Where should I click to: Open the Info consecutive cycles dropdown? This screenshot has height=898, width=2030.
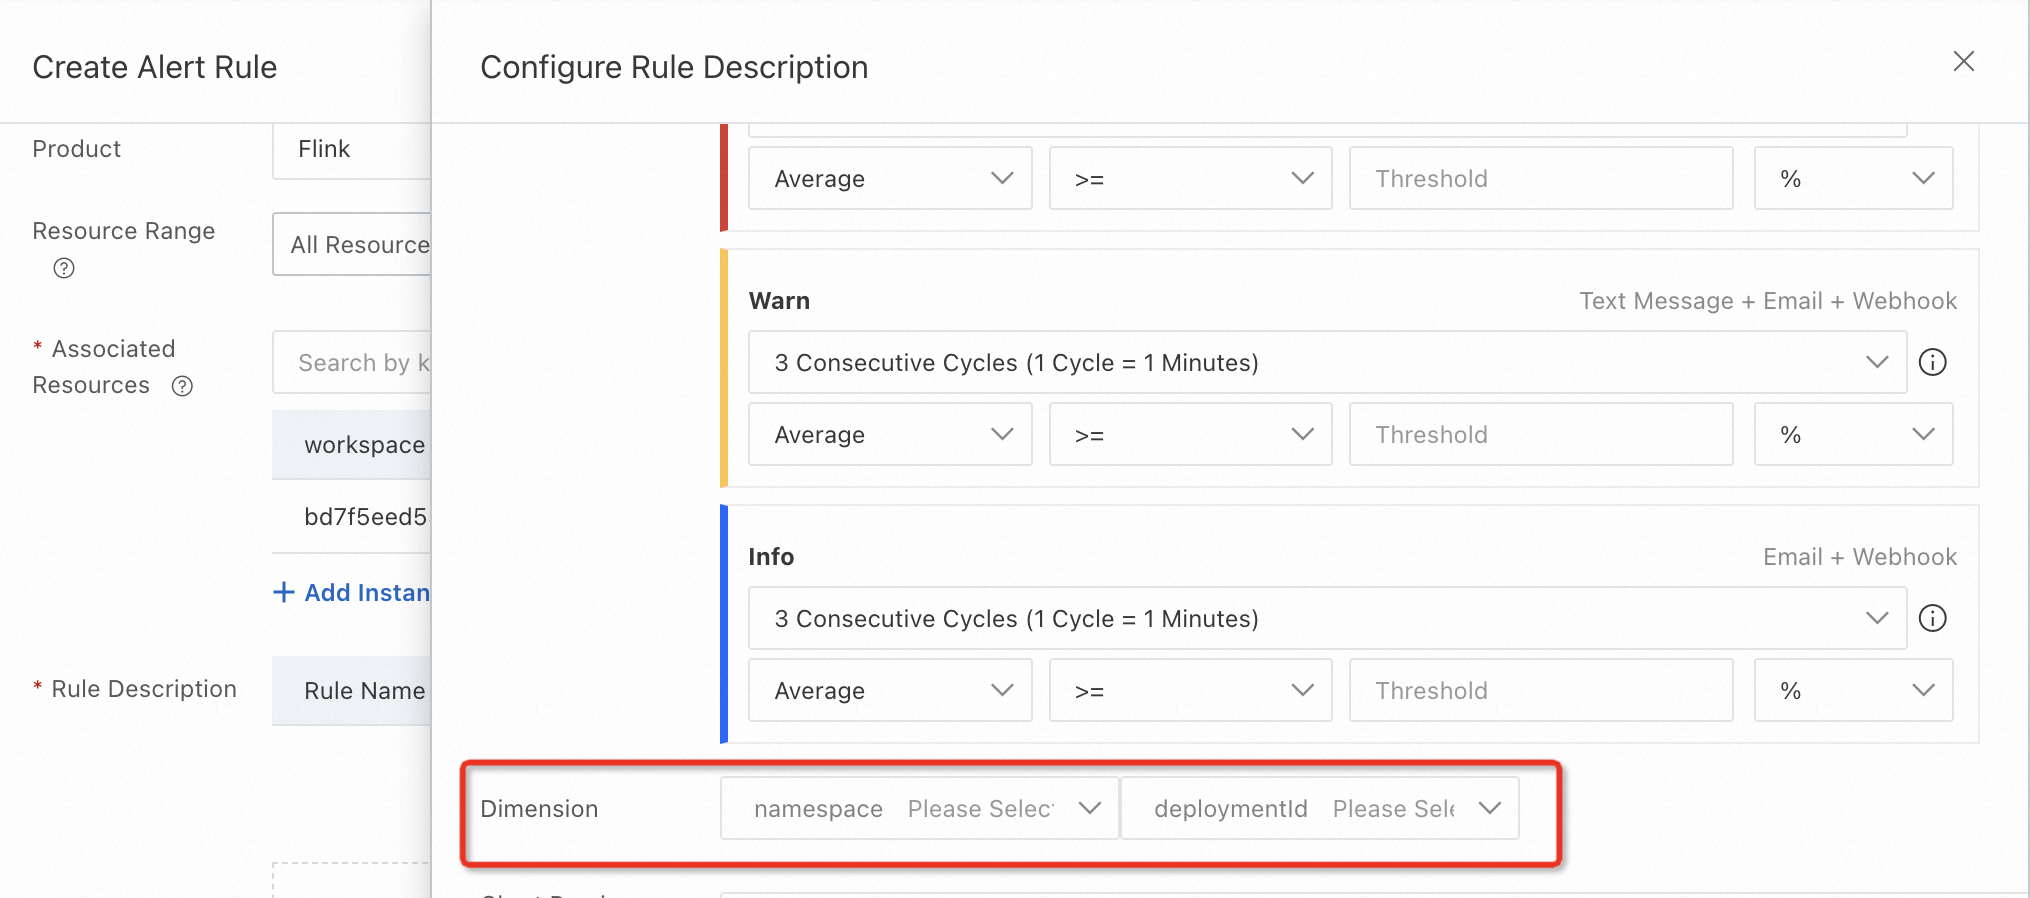1326,618
